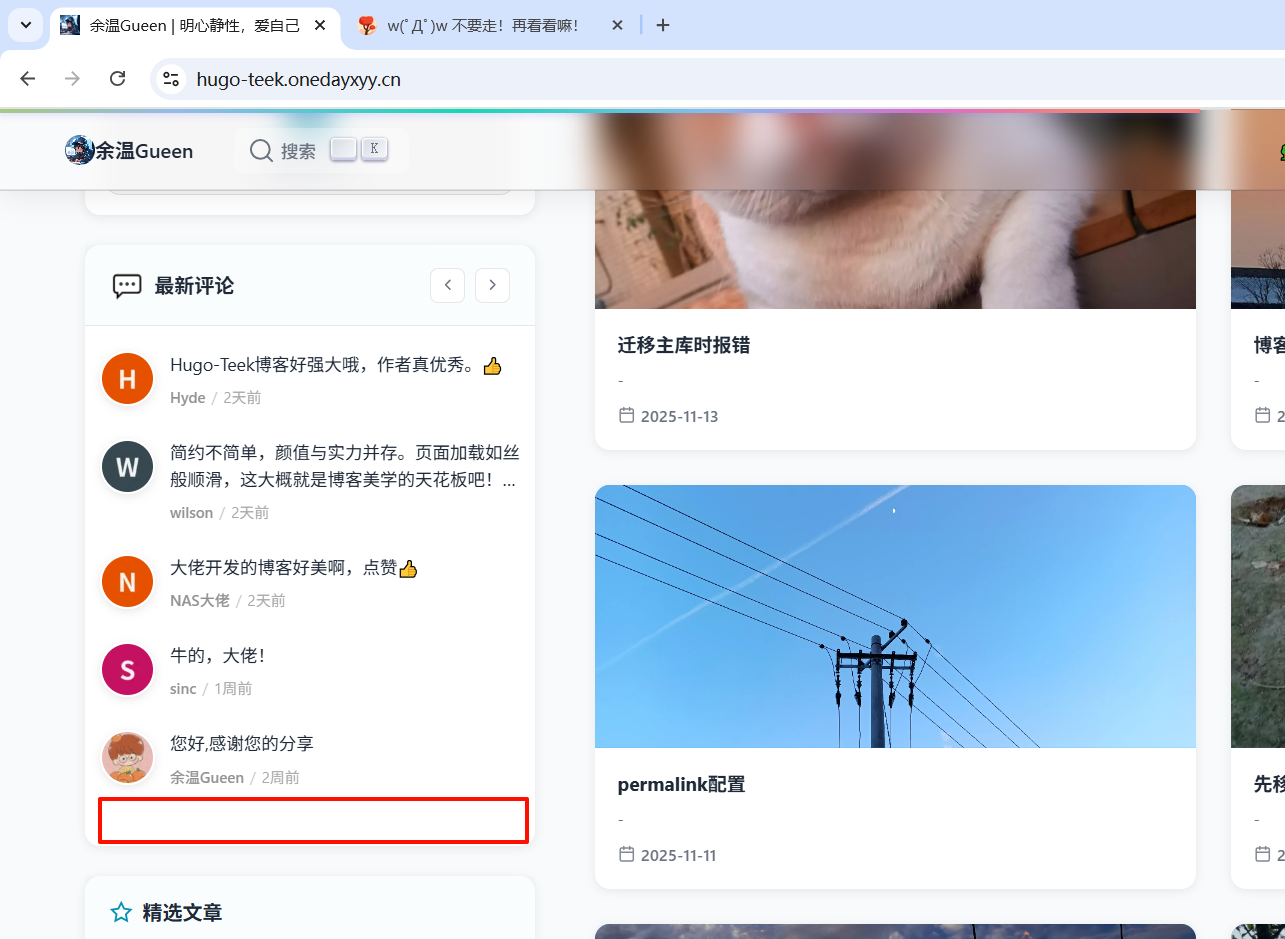Click the NAS大佬 orange N avatar

[x=127, y=582]
